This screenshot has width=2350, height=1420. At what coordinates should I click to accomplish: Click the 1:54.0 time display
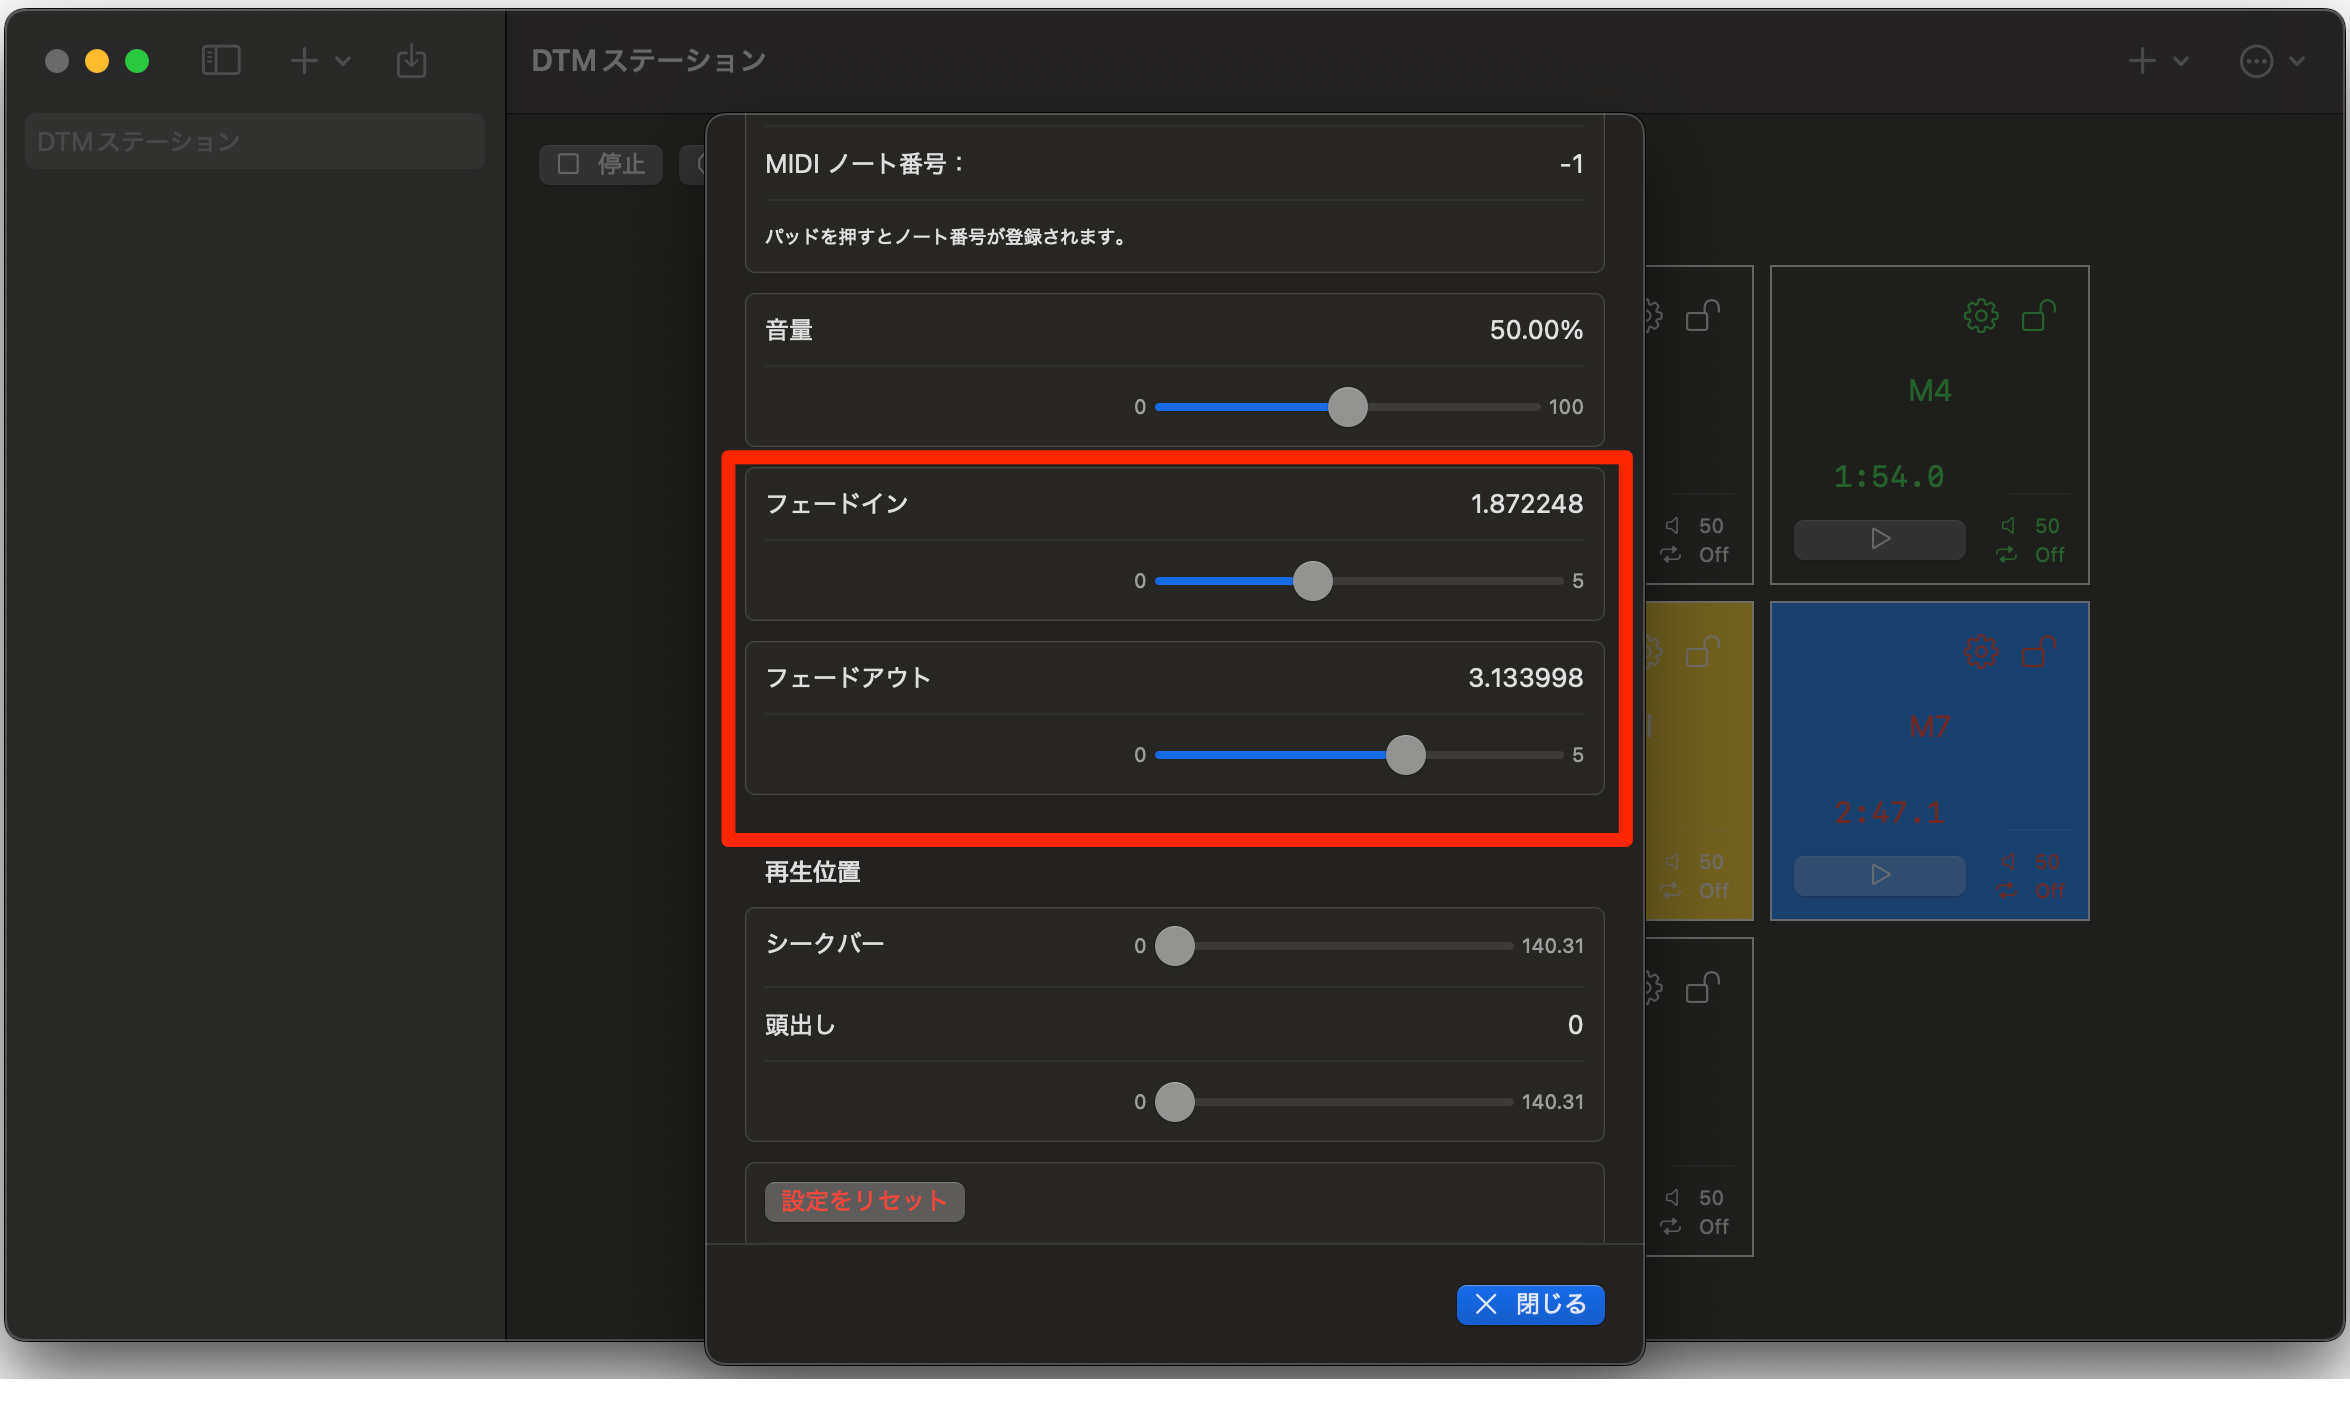click(1889, 477)
